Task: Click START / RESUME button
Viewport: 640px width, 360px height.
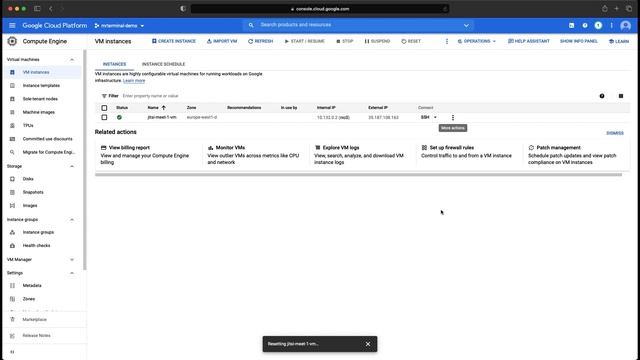Action: pyautogui.click(x=304, y=41)
